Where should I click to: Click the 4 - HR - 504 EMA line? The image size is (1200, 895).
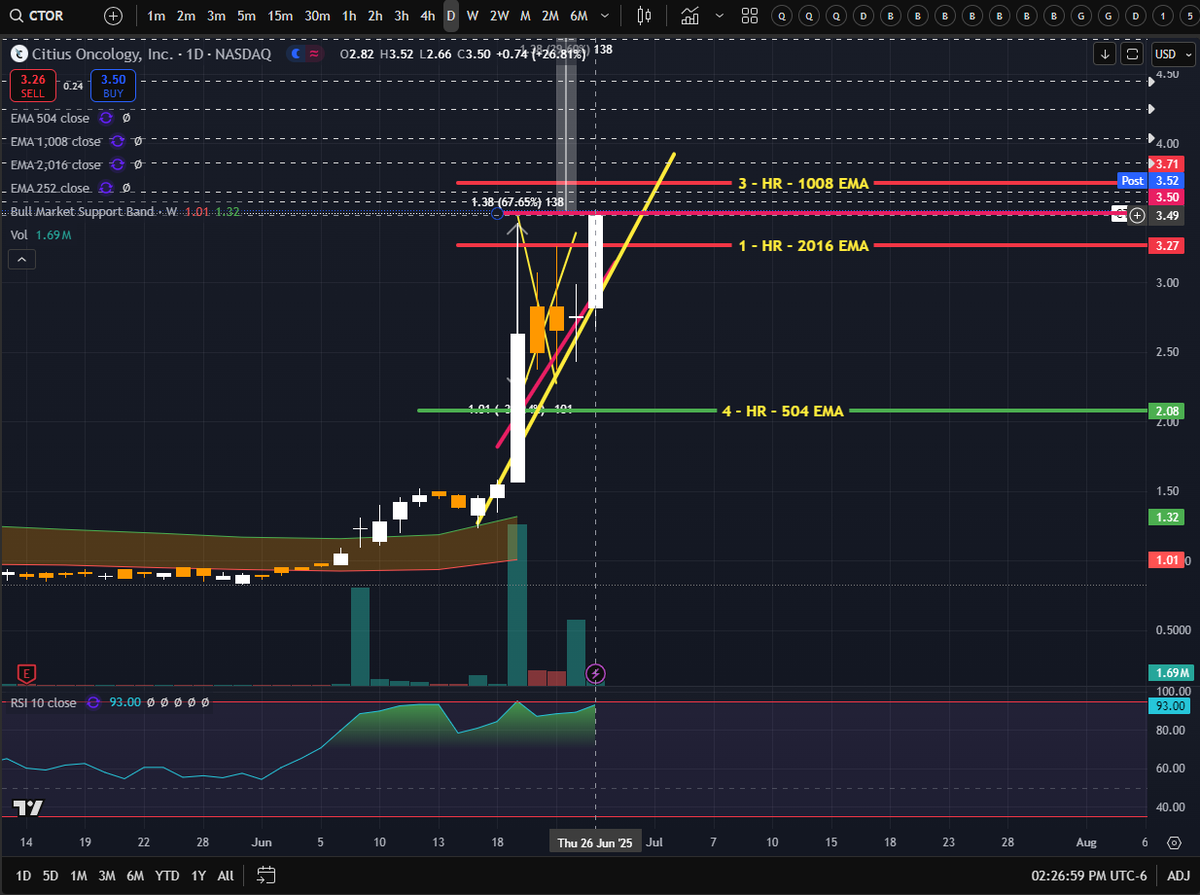(x=783, y=410)
